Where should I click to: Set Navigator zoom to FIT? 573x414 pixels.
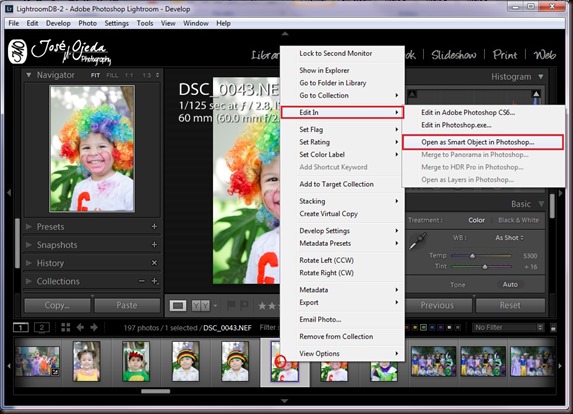coord(95,75)
